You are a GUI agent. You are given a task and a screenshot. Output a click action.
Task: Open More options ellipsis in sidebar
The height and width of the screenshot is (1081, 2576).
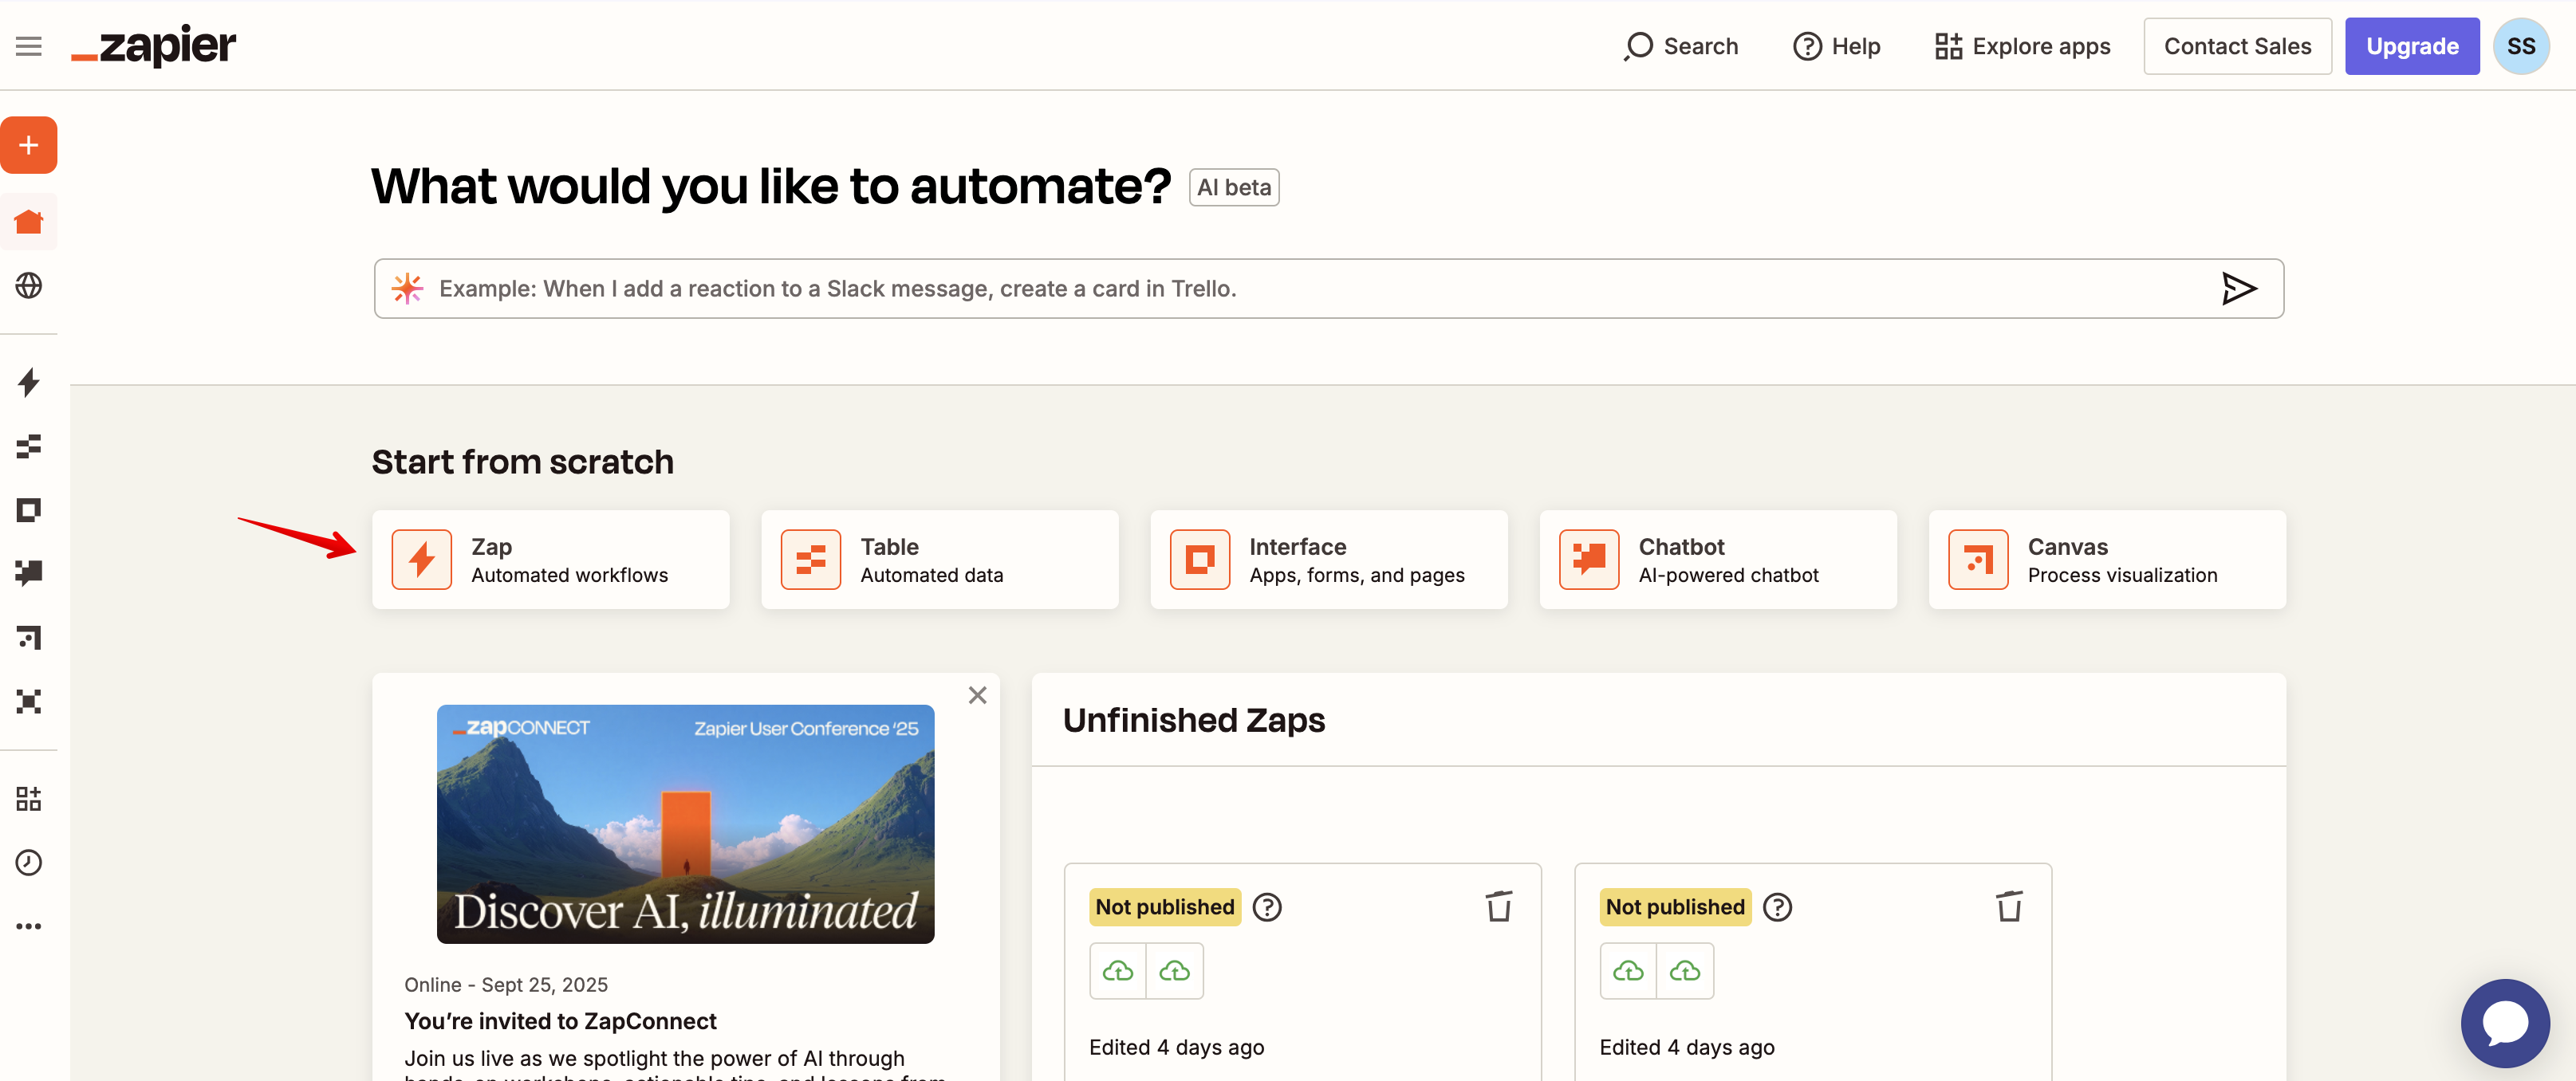[x=29, y=926]
